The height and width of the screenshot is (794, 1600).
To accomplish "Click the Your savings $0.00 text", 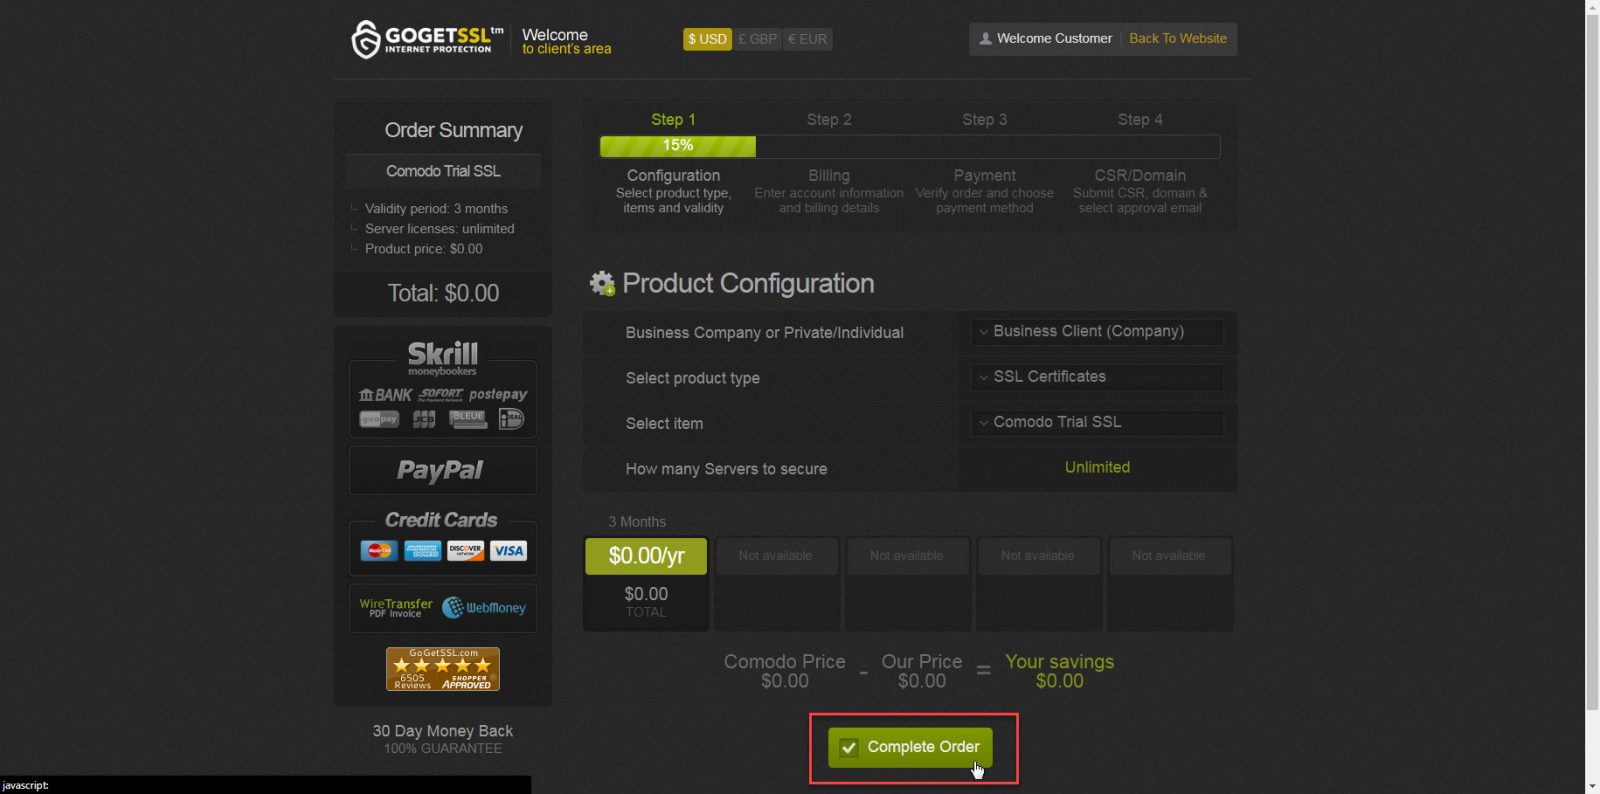I will (x=1059, y=671).
